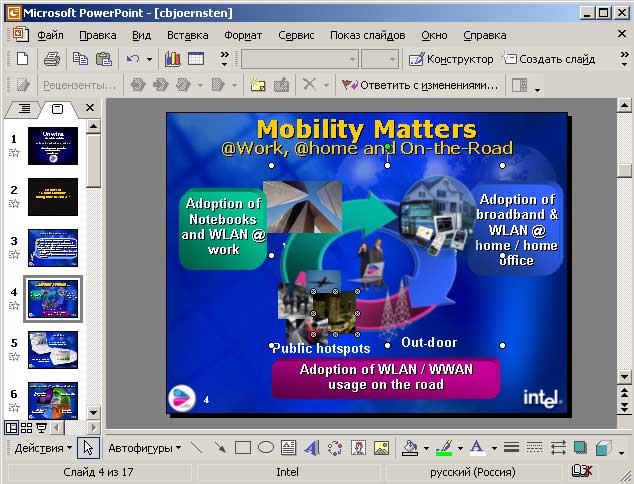The width and height of the screenshot is (634, 484).
Task: Toggle the select objects arrow tool
Action: click(88, 448)
